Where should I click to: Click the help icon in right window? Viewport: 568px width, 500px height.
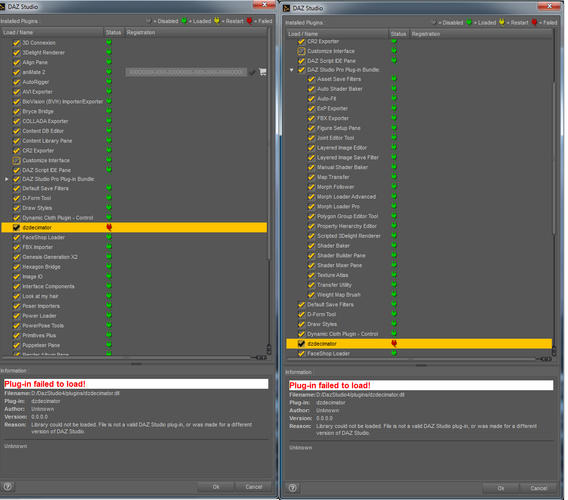pyautogui.click(x=292, y=488)
